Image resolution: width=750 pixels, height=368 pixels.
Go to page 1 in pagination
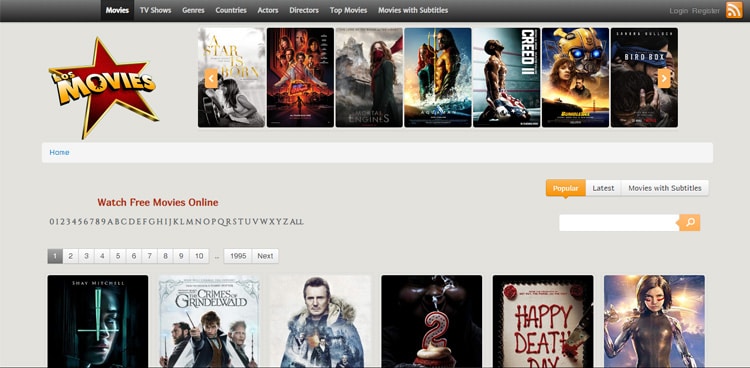[x=55, y=256]
